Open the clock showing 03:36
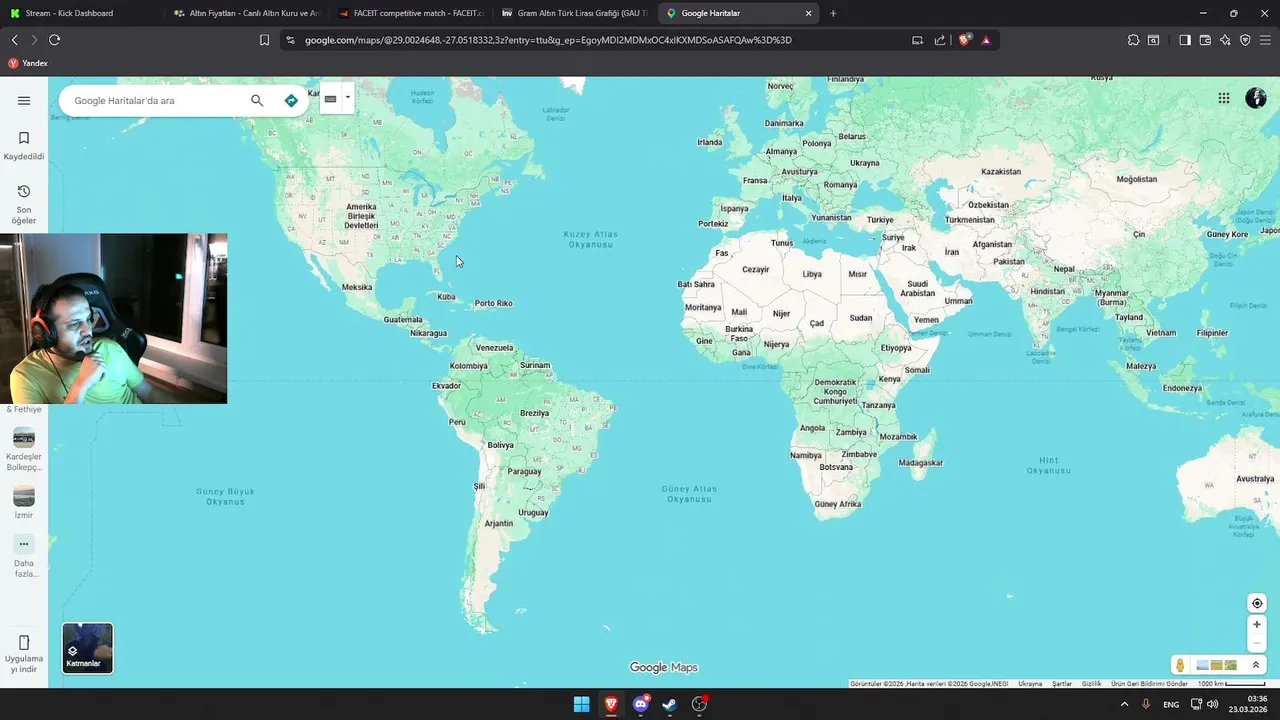 tap(1249, 704)
